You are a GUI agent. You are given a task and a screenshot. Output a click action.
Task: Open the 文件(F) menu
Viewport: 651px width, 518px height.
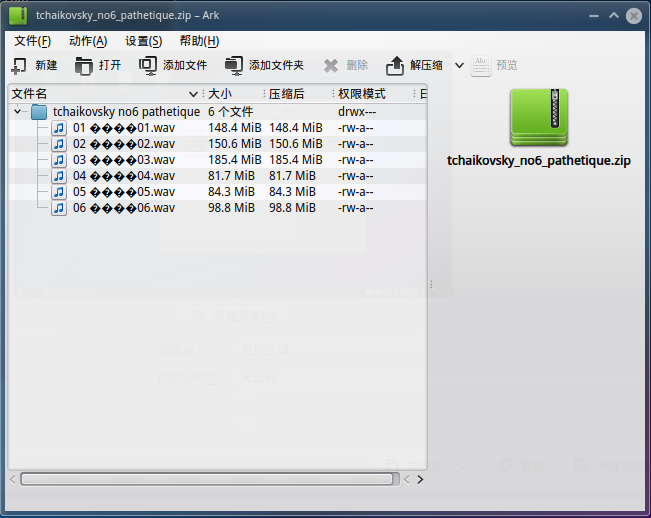[x=32, y=41]
